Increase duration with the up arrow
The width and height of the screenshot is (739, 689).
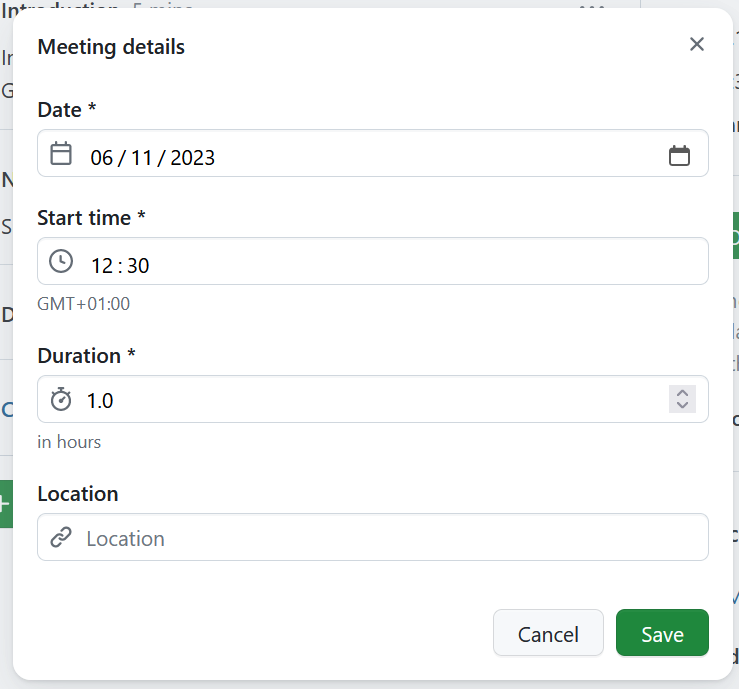(x=682, y=393)
